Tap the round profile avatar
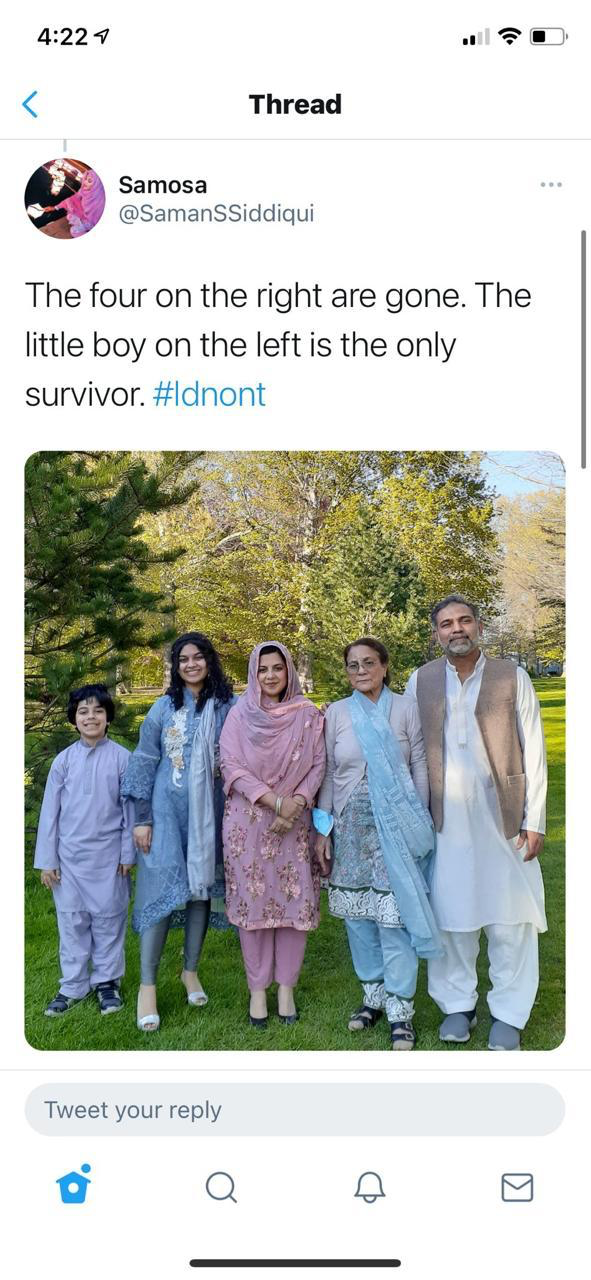The height and width of the screenshot is (1280, 591). (x=65, y=198)
